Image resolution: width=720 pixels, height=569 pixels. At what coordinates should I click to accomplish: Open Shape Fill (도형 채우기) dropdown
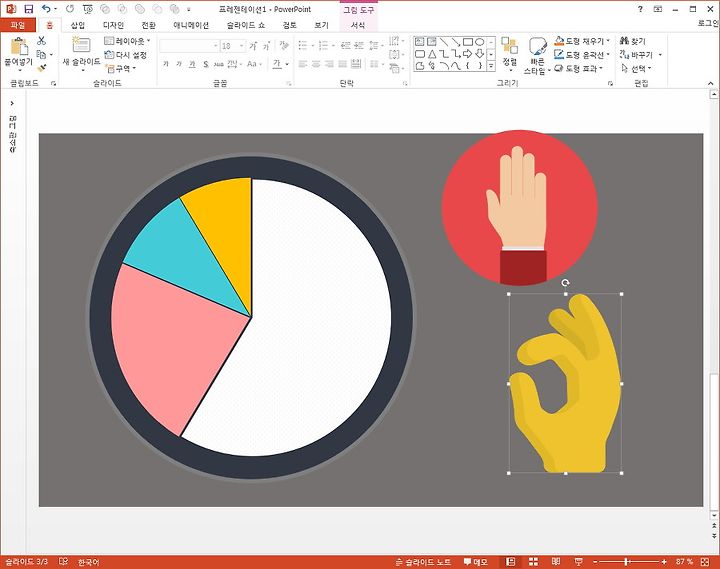point(582,41)
